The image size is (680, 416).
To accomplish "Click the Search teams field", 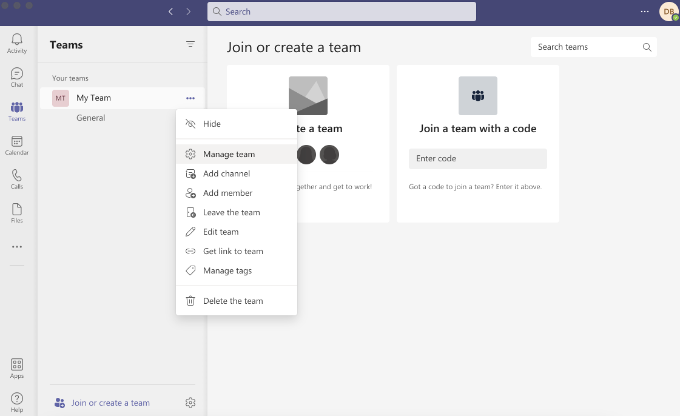I will 594,47.
